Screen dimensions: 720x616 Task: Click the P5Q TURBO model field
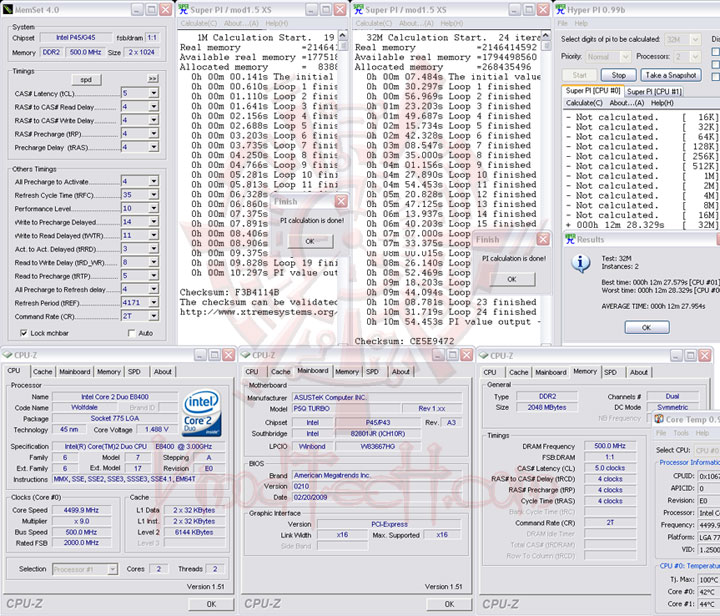pyautogui.click(x=347, y=408)
